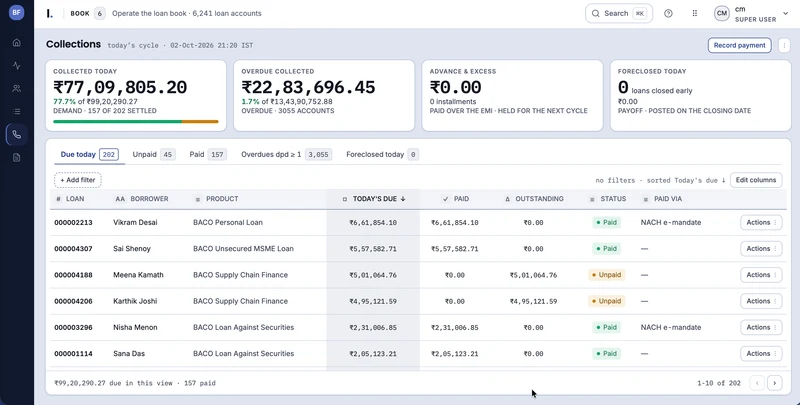Click loan number 000001114

73,353
